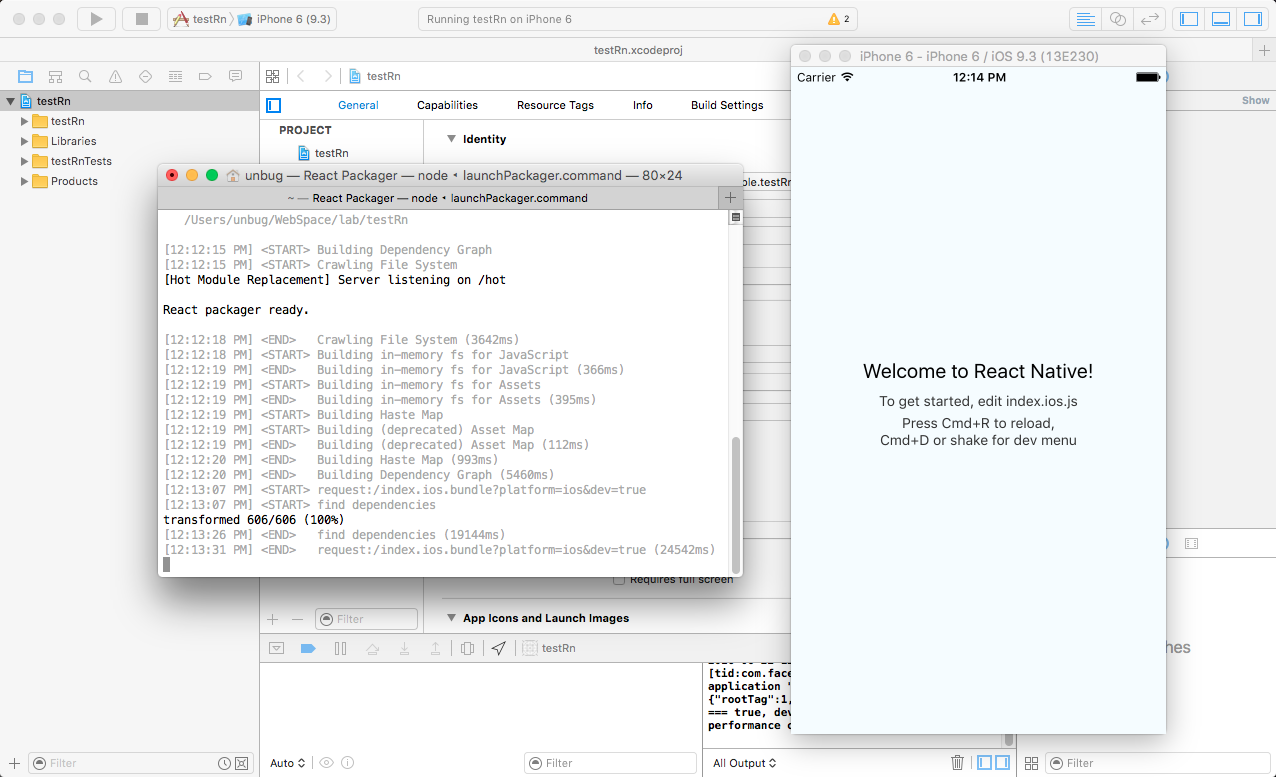The width and height of the screenshot is (1276, 777).
Task: Click Welcome to React Native text in simulator
Action: 978,371
